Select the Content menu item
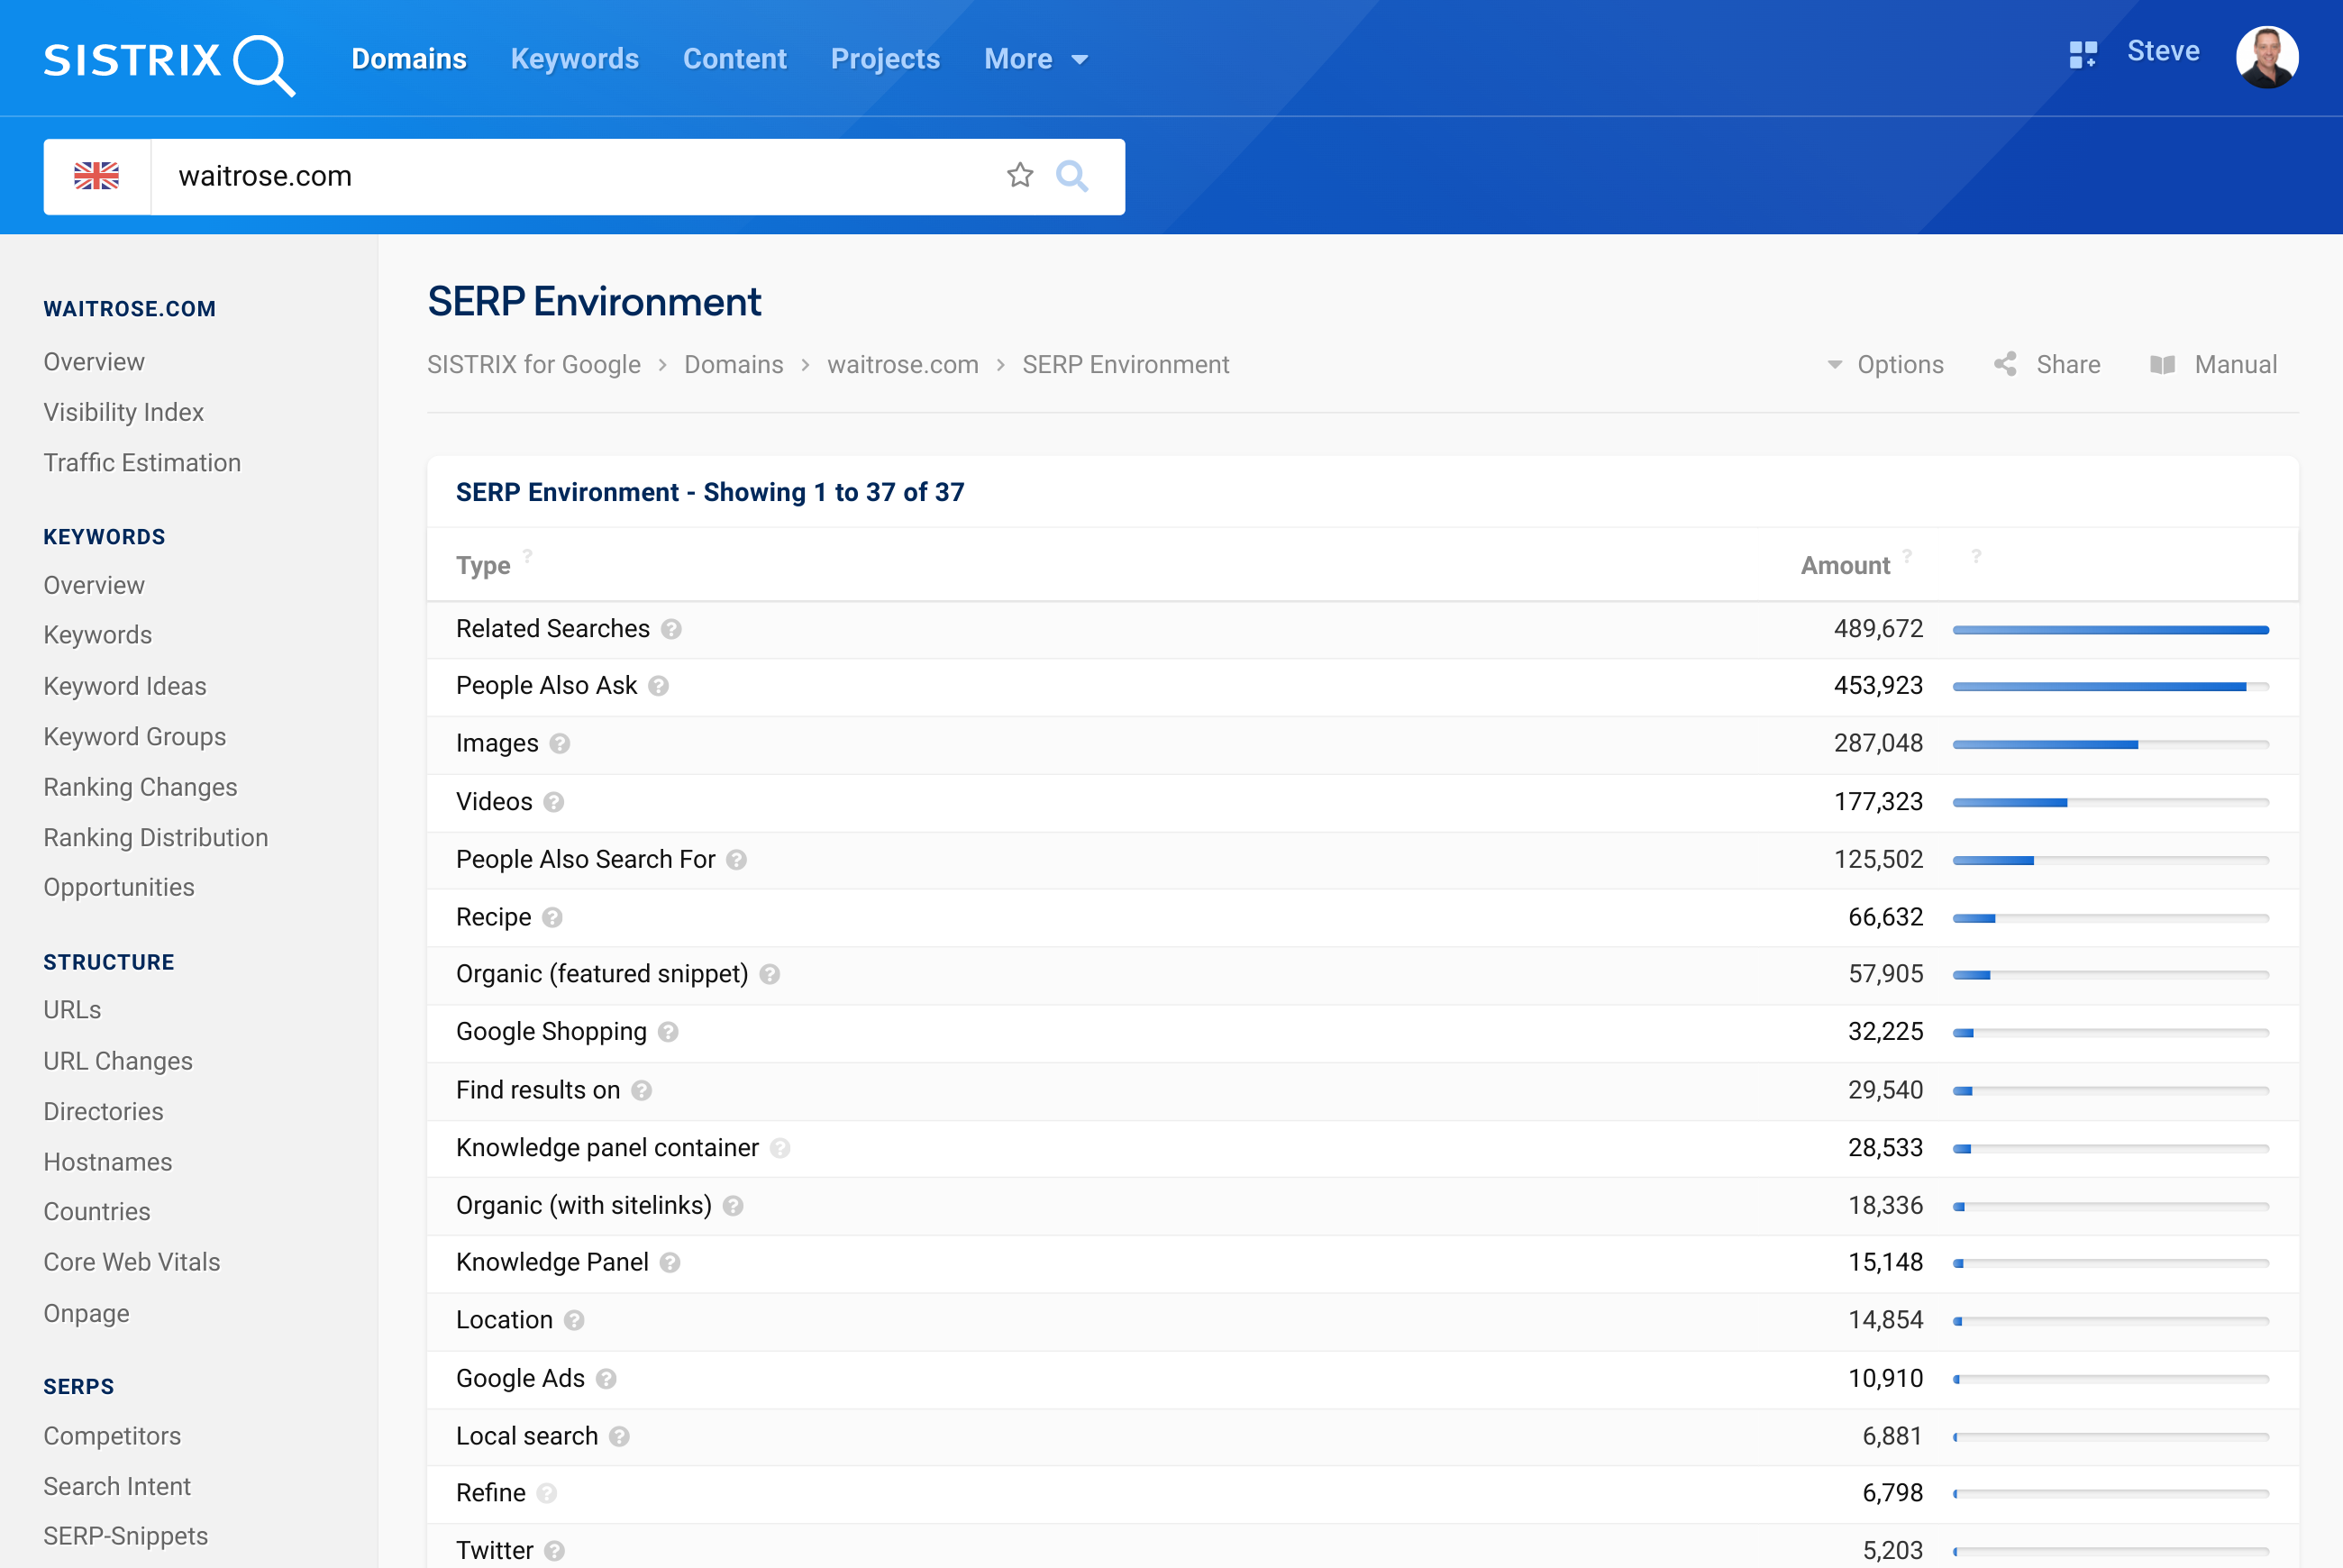 pos(735,56)
